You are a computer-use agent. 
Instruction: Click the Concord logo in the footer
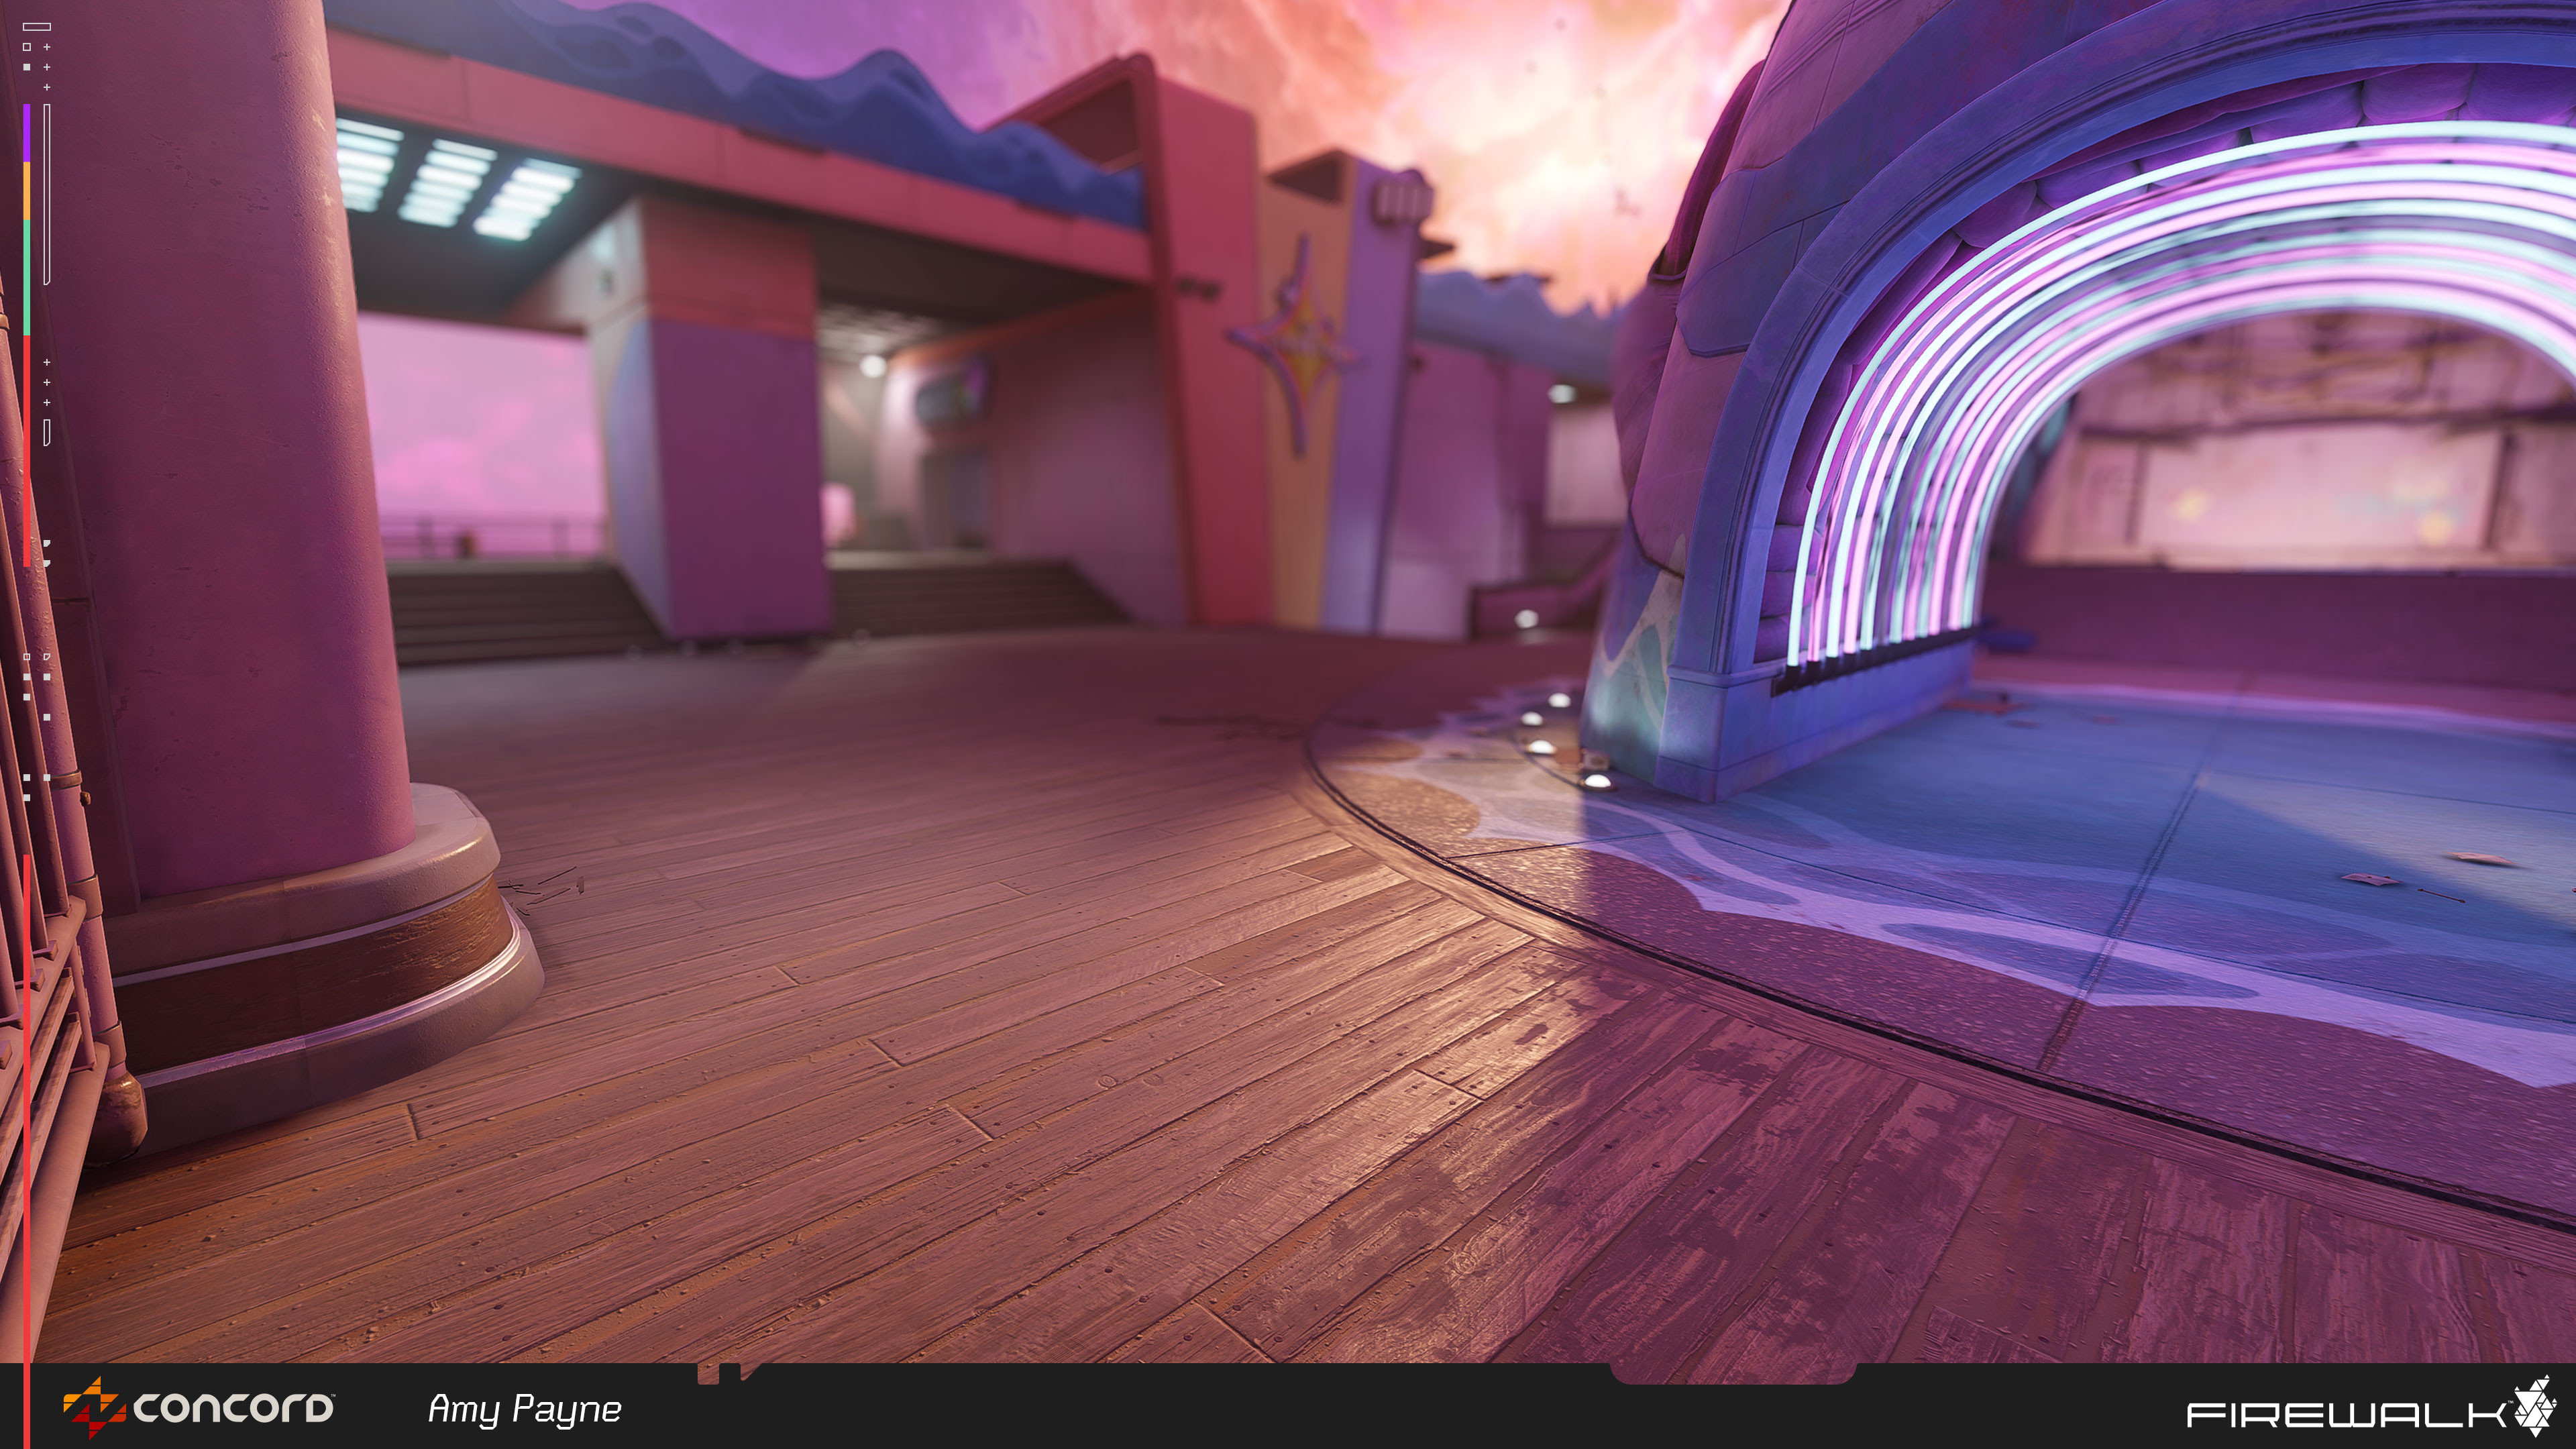pos(198,1407)
